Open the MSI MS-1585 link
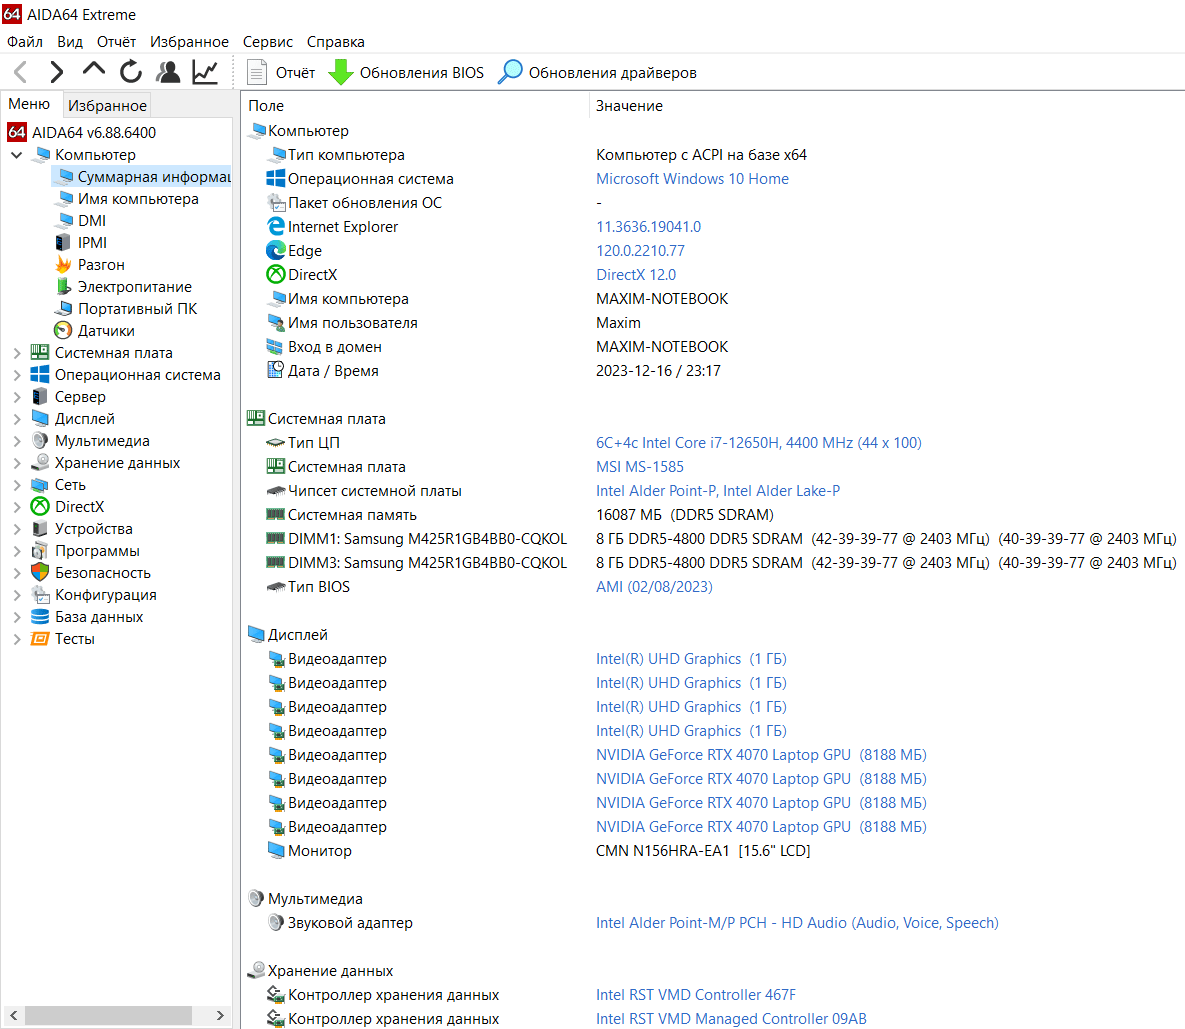 click(639, 467)
